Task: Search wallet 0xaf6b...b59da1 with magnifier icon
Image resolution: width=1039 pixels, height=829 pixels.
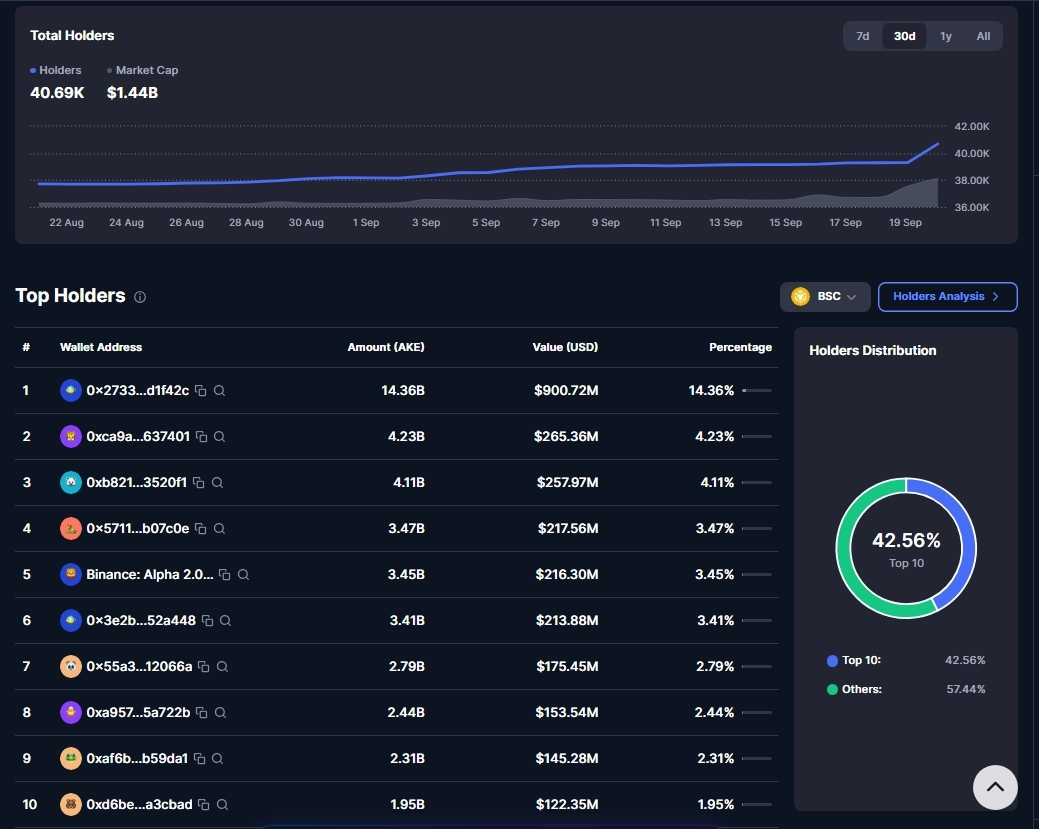Action: [x=217, y=758]
